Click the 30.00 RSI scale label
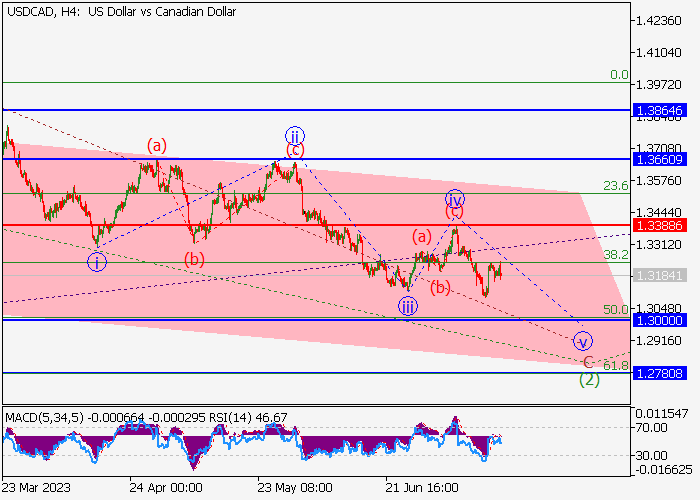This screenshot has height=500, width=700. [x=651, y=456]
